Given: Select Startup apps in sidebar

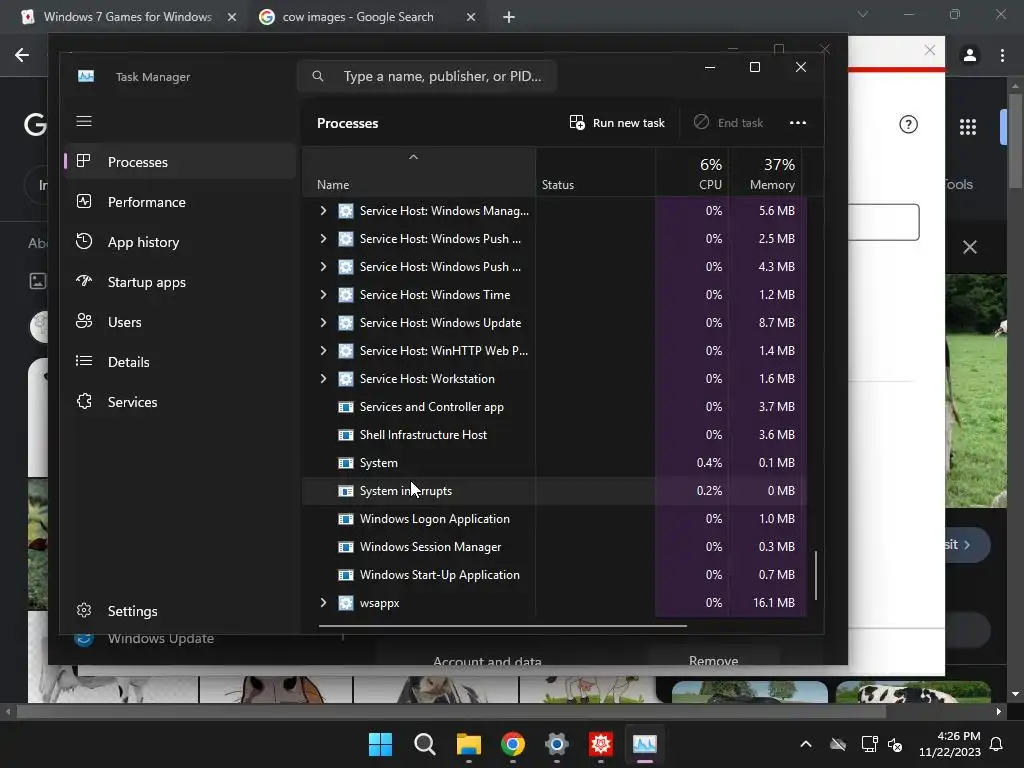Looking at the screenshot, I should (180, 282).
